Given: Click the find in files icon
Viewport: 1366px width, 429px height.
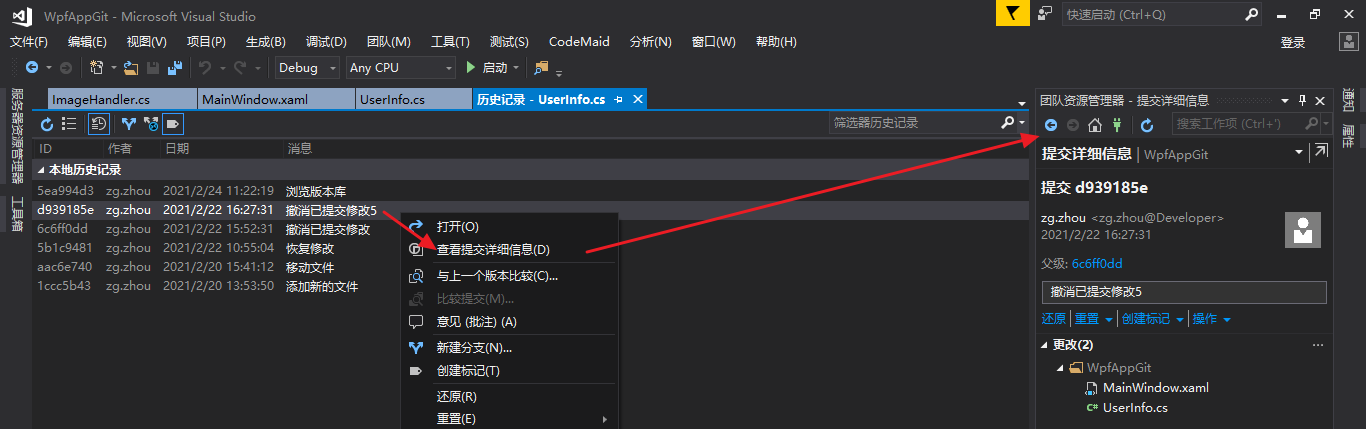Looking at the screenshot, I should coord(541,68).
